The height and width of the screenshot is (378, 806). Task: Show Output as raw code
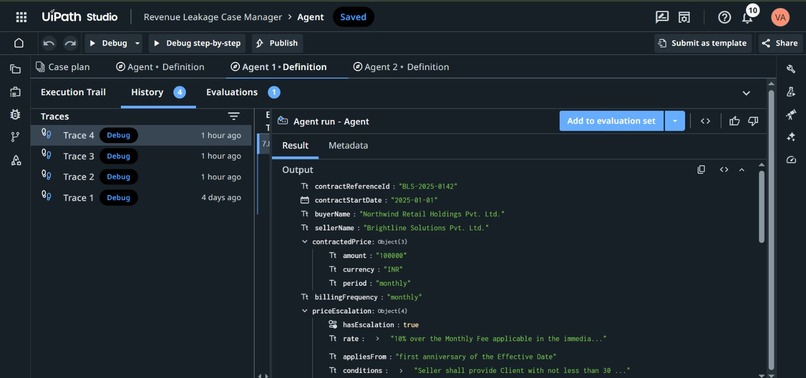pyautogui.click(x=724, y=170)
